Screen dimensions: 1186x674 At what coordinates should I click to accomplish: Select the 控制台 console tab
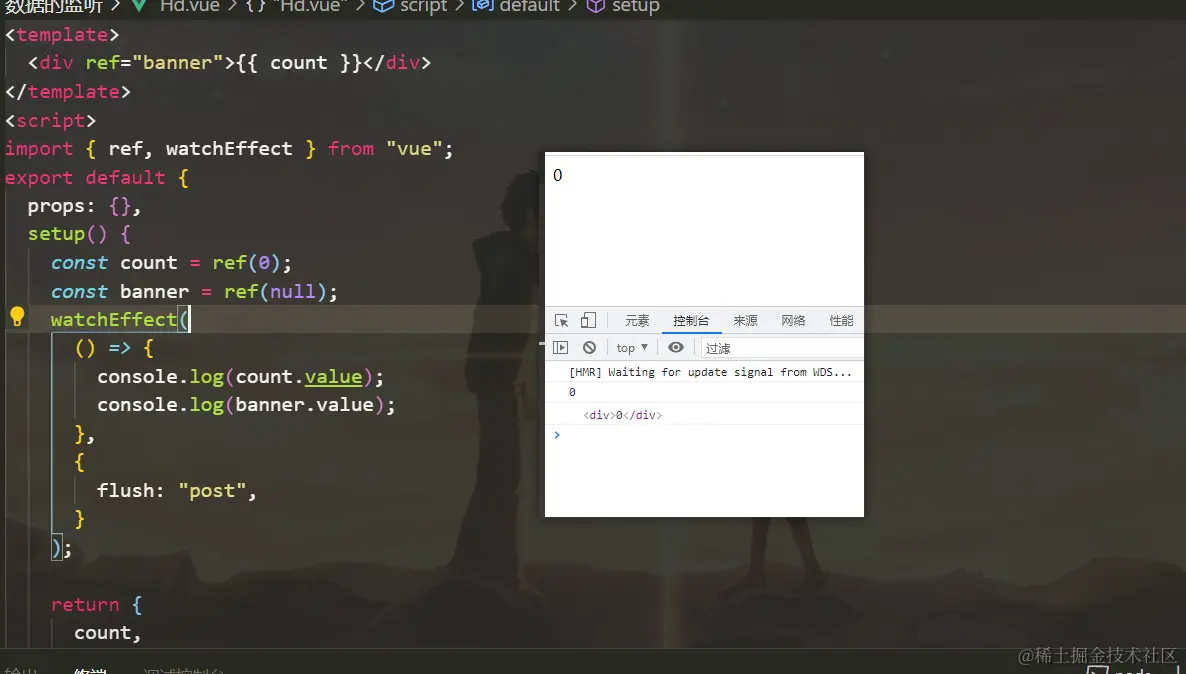[691, 321]
